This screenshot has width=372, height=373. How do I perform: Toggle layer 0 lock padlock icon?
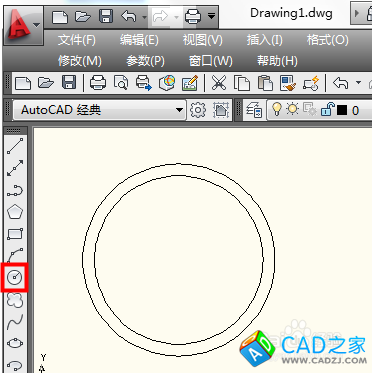(x=327, y=109)
